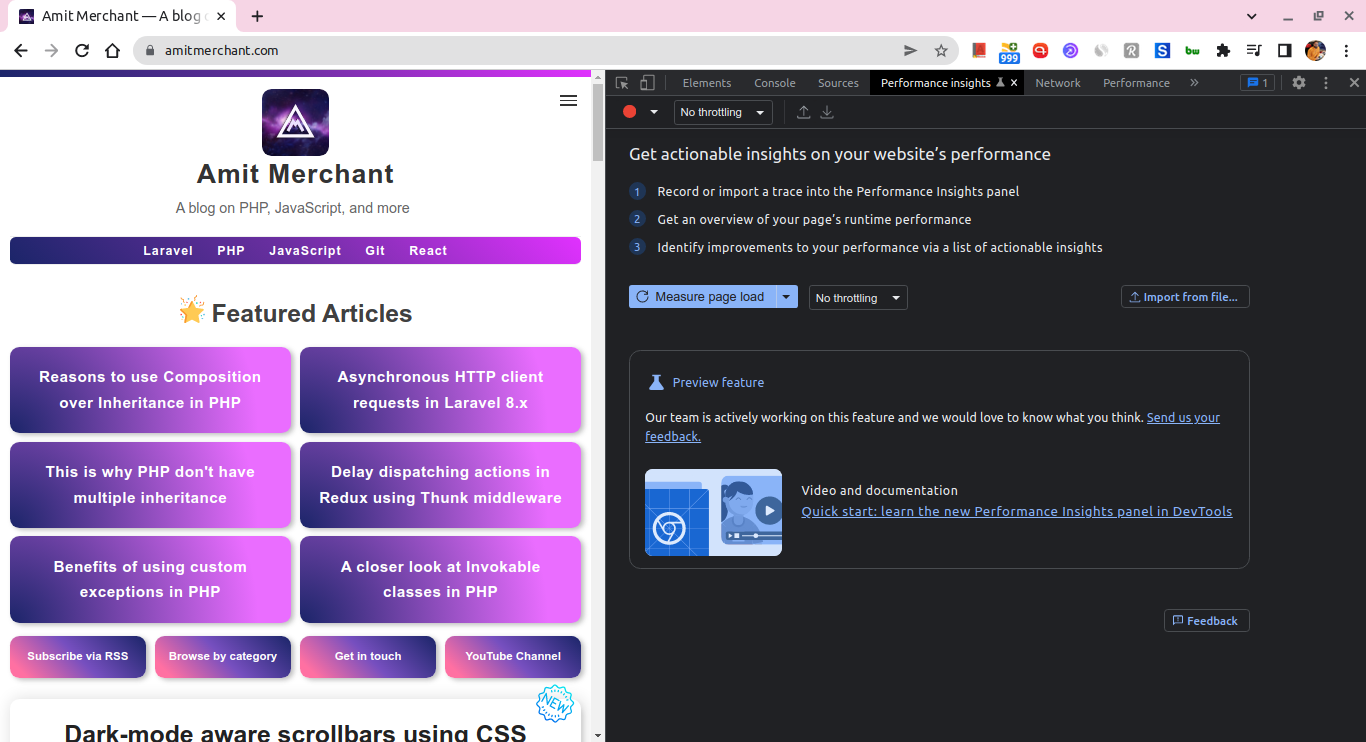Open the blog's hamburger menu
This screenshot has width=1366, height=742.
[568, 101]
